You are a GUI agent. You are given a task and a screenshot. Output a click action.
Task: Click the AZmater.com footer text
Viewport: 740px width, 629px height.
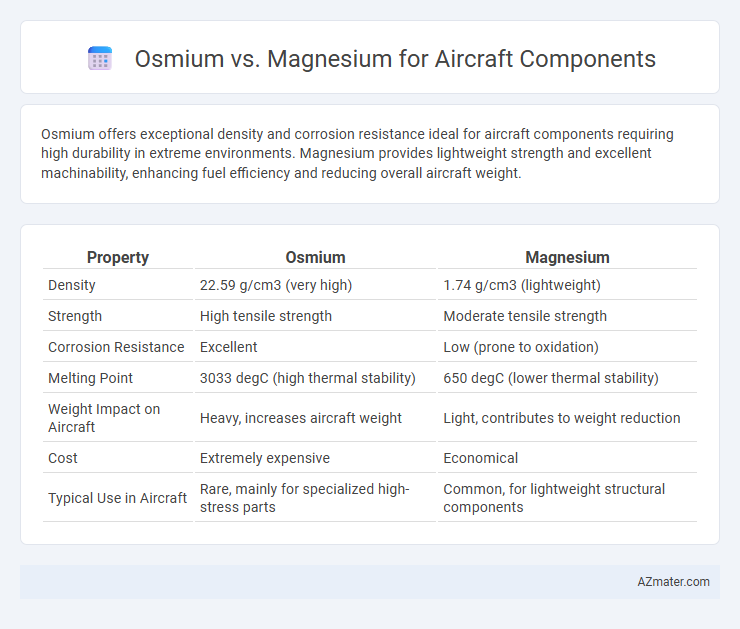pyautogui.click(x=673, y=582)
